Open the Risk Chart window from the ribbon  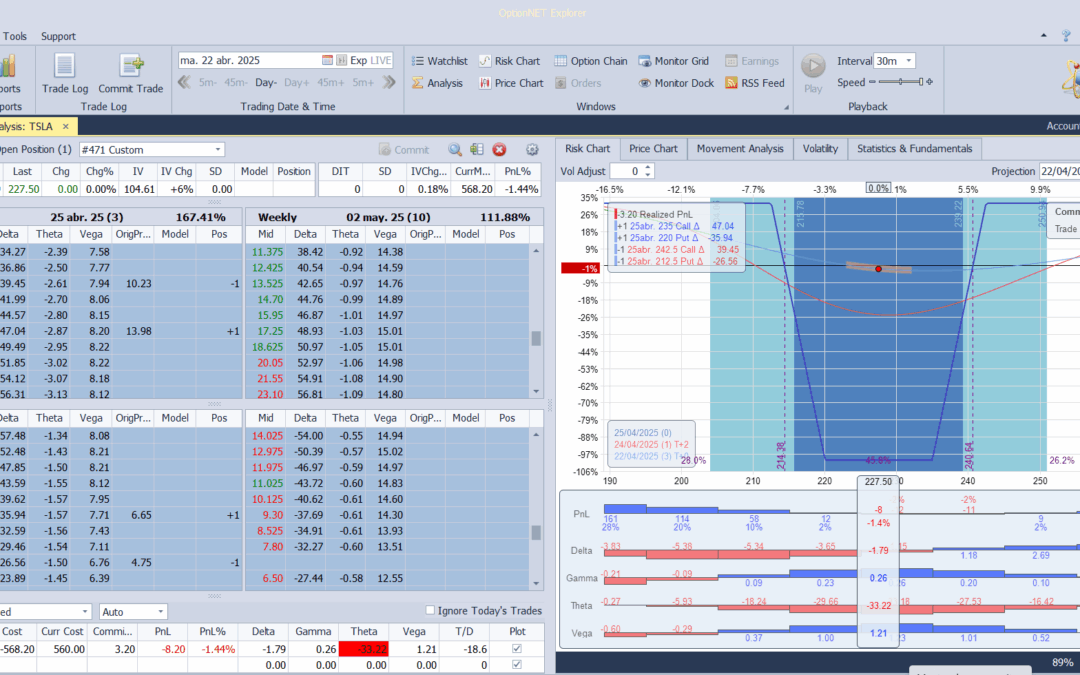pyautogui.click(x=510, y=61)
